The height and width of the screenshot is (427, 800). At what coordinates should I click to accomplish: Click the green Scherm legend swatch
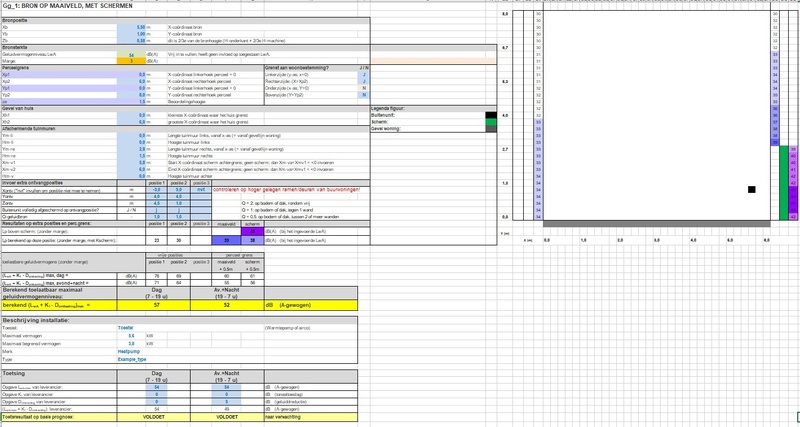pos(491,122)
